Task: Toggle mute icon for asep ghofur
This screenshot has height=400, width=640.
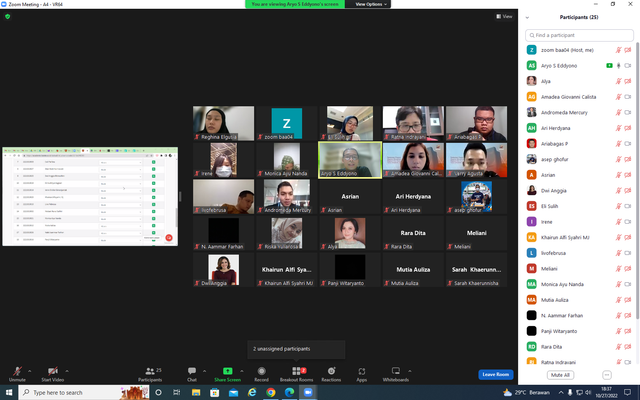Action: tap(618, 159)
